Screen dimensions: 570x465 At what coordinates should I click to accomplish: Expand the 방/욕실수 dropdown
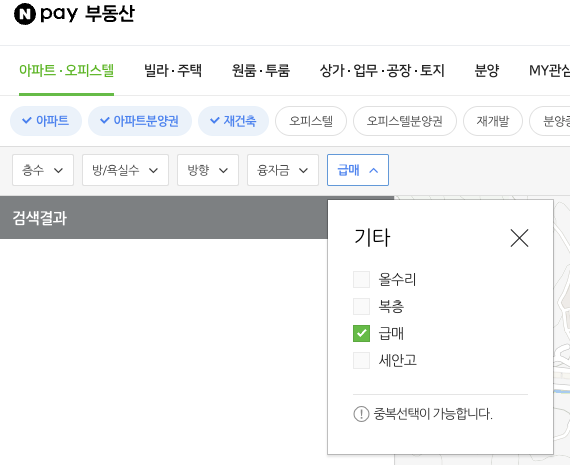(x=125, y=170)
